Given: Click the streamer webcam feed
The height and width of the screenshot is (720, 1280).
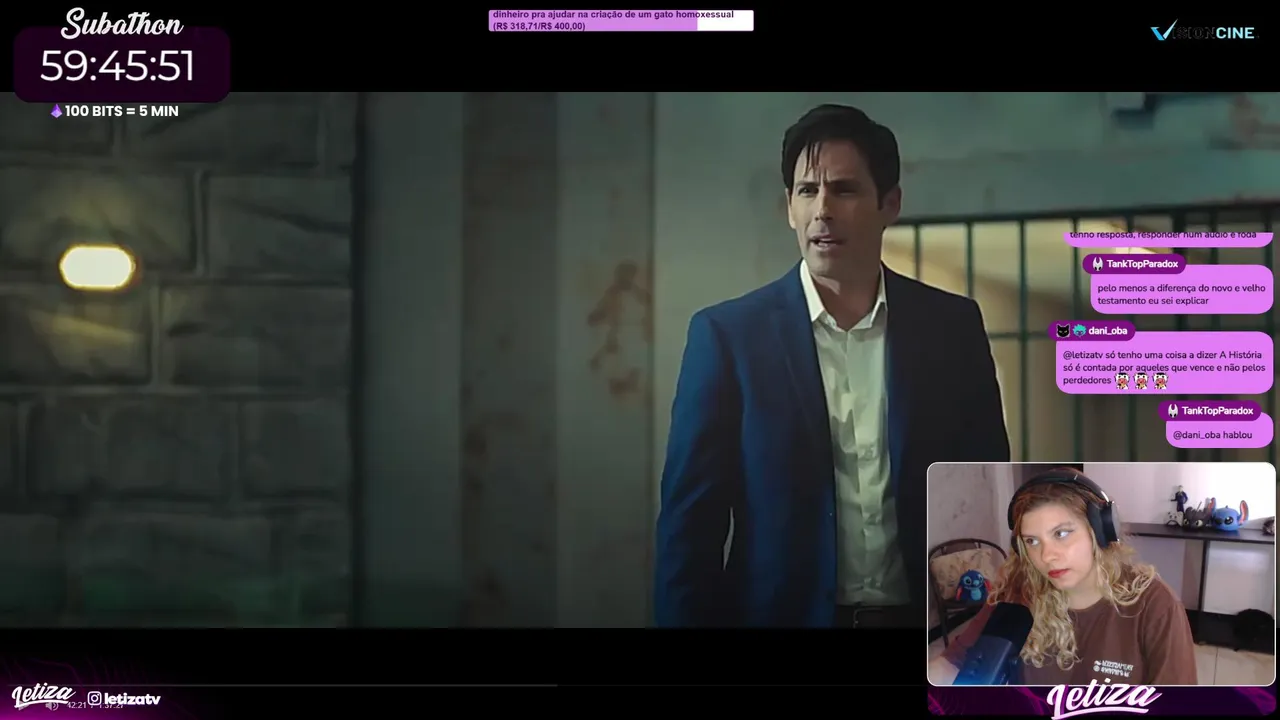Looking at the screenshot, I should point(1101,574).
